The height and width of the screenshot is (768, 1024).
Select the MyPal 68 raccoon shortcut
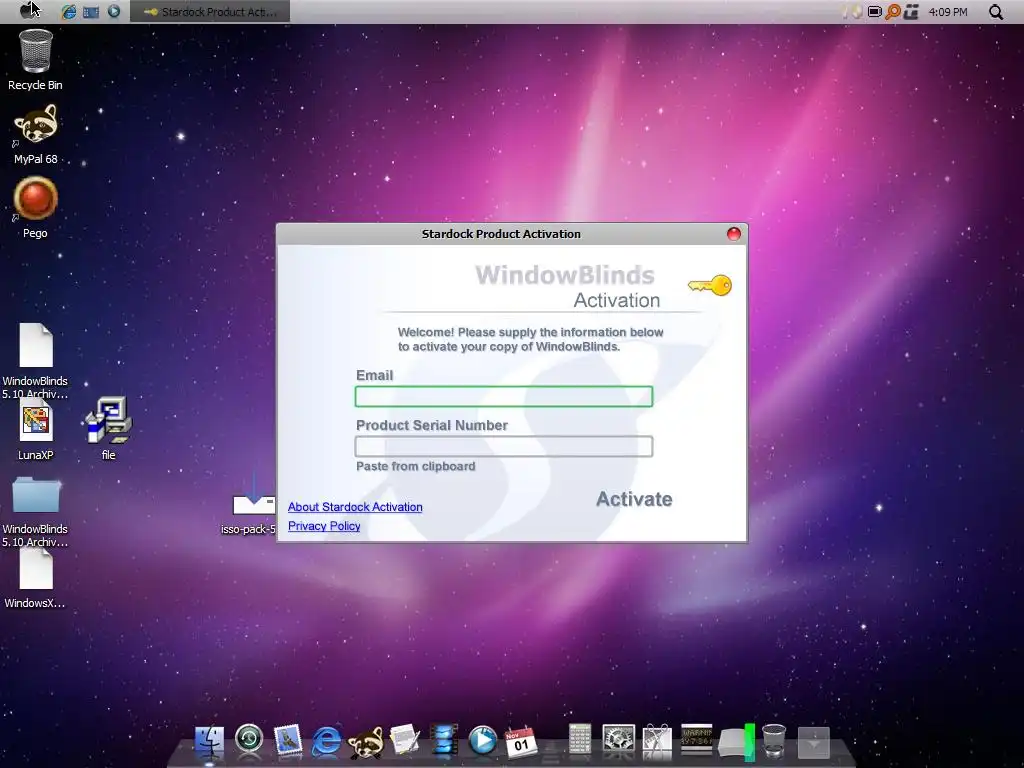pyautogui.click(x=36, y=134)
